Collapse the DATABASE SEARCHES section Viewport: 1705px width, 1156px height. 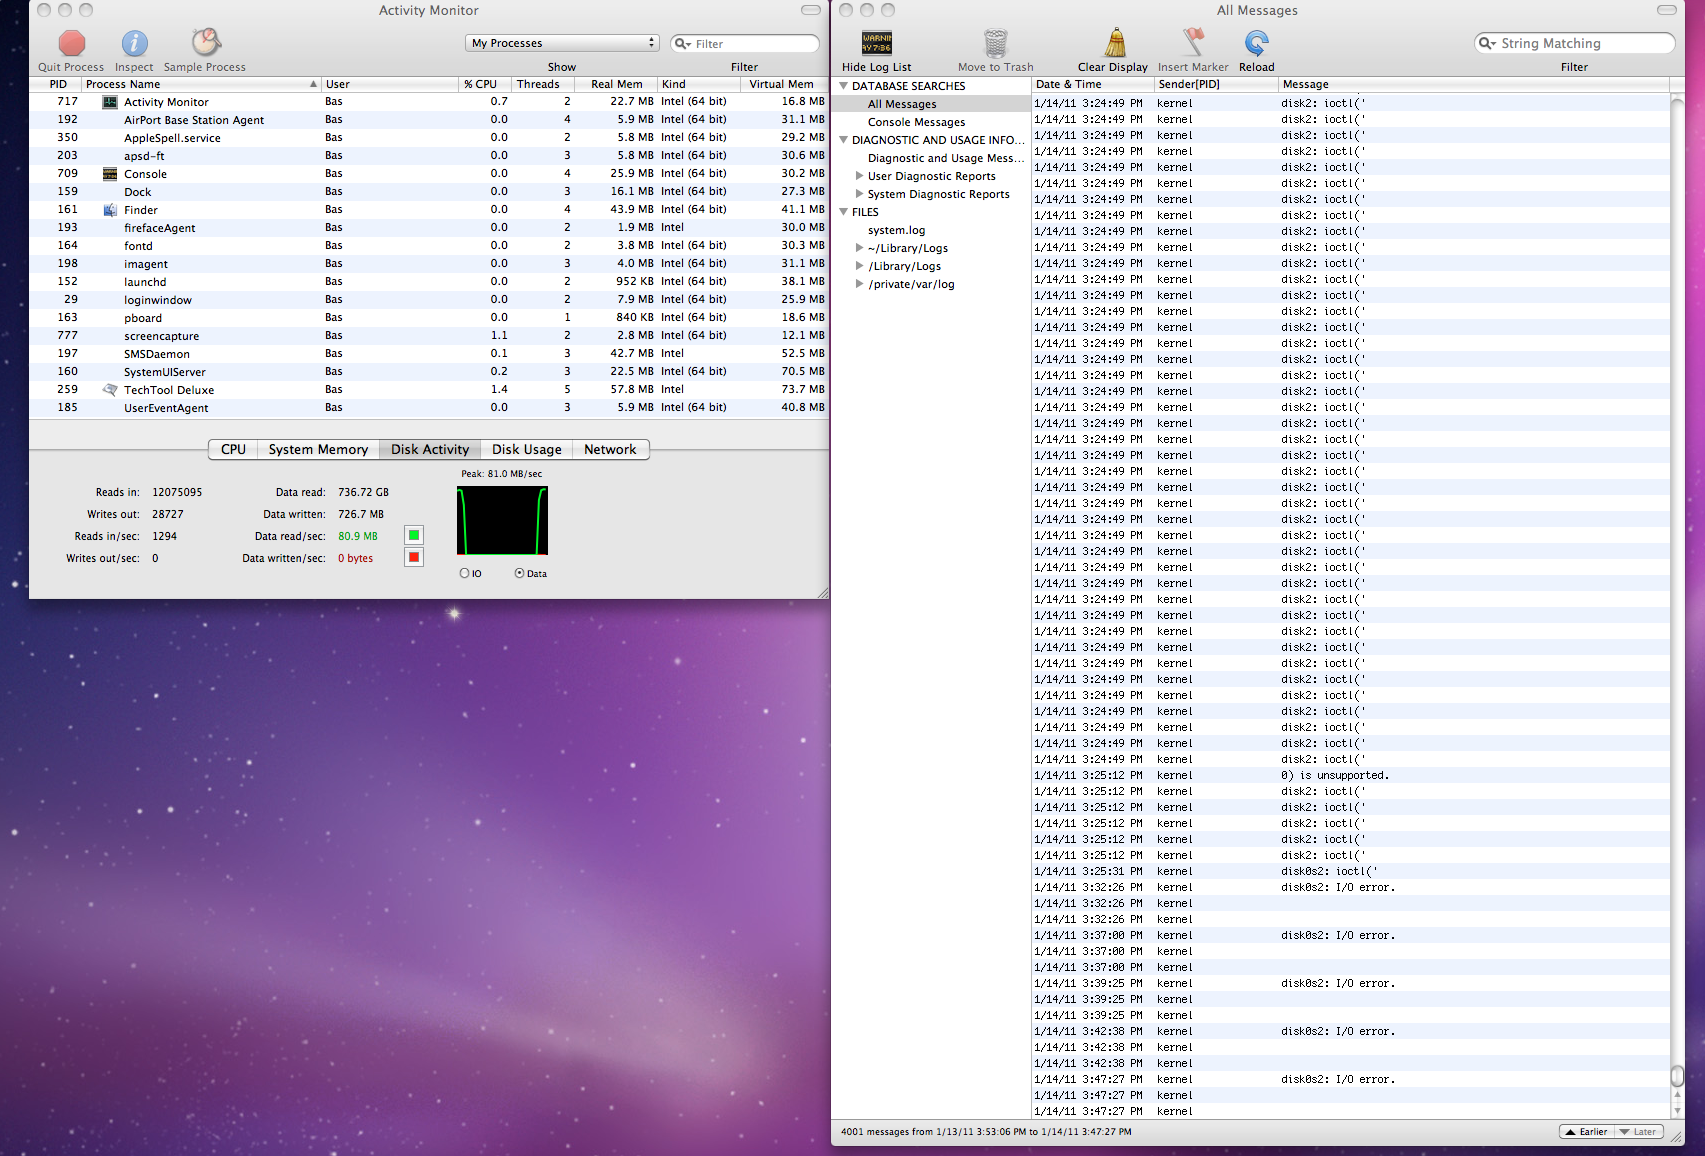click(x=844, y=86)
